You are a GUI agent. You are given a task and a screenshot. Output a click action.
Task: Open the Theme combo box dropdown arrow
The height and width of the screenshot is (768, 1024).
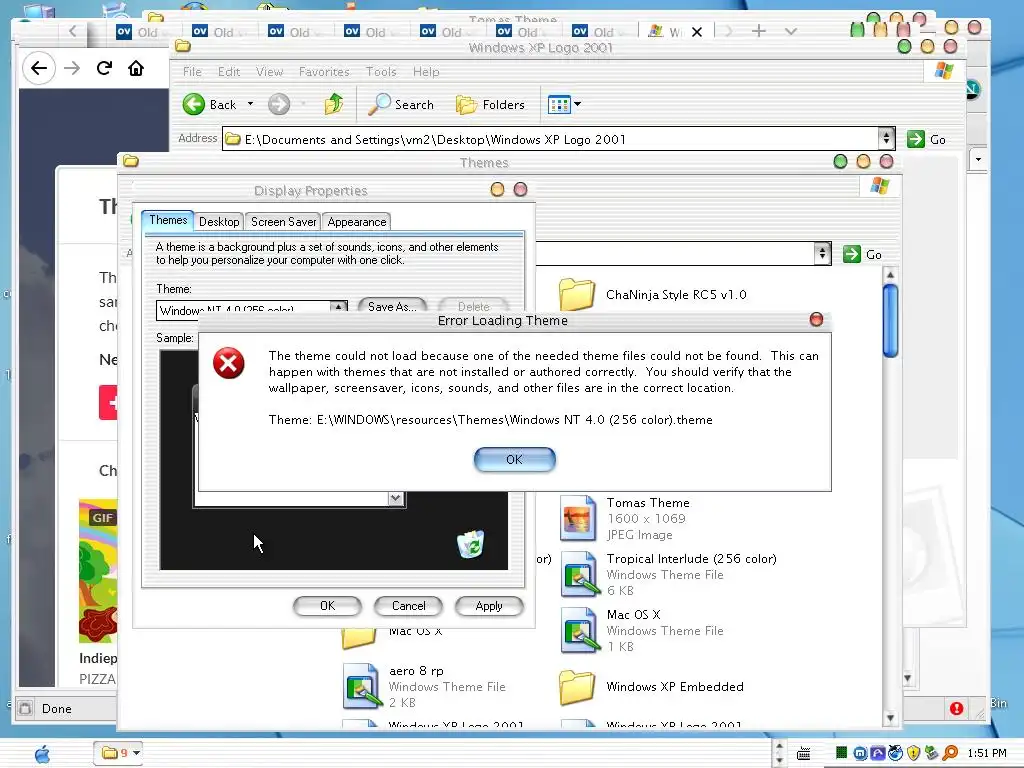[338, 308]
